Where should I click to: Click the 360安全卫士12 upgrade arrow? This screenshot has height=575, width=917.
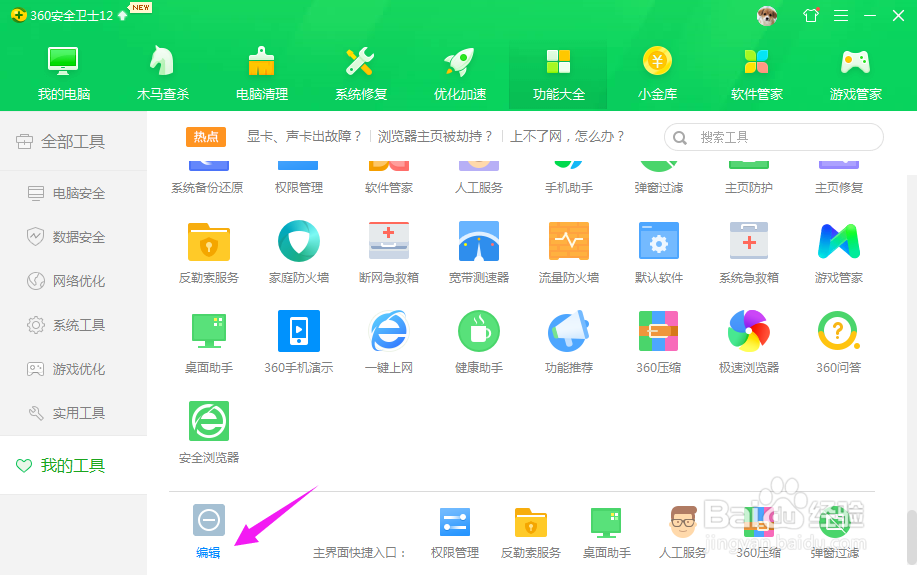(123, 16)
